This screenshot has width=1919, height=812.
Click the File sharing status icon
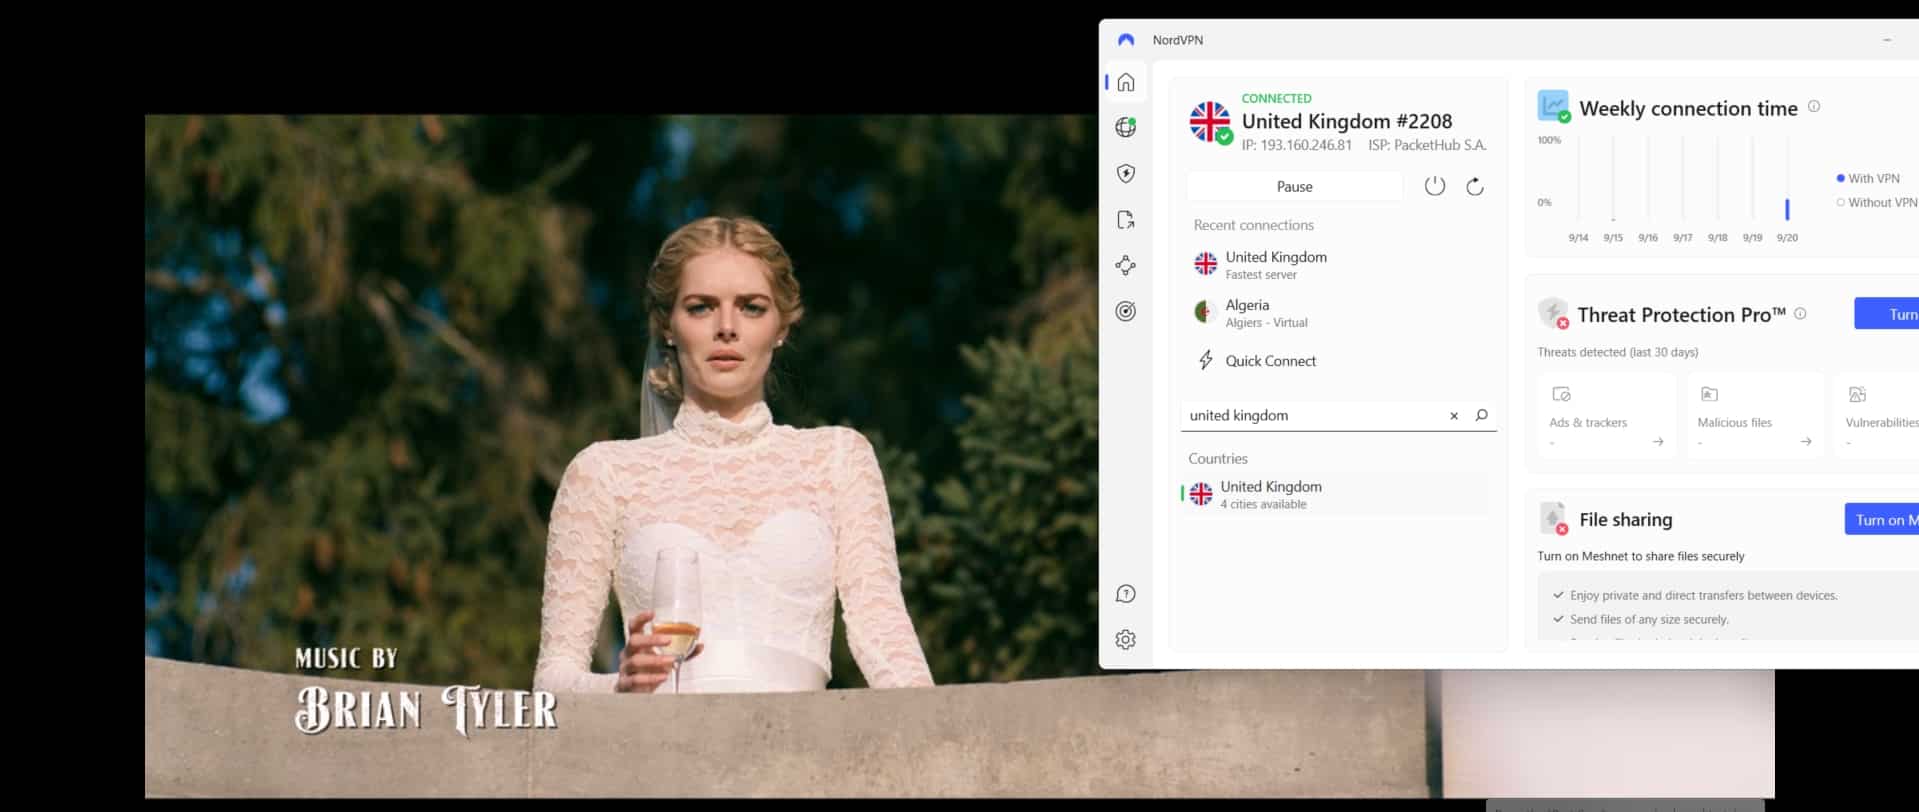tap(1554, 519)
